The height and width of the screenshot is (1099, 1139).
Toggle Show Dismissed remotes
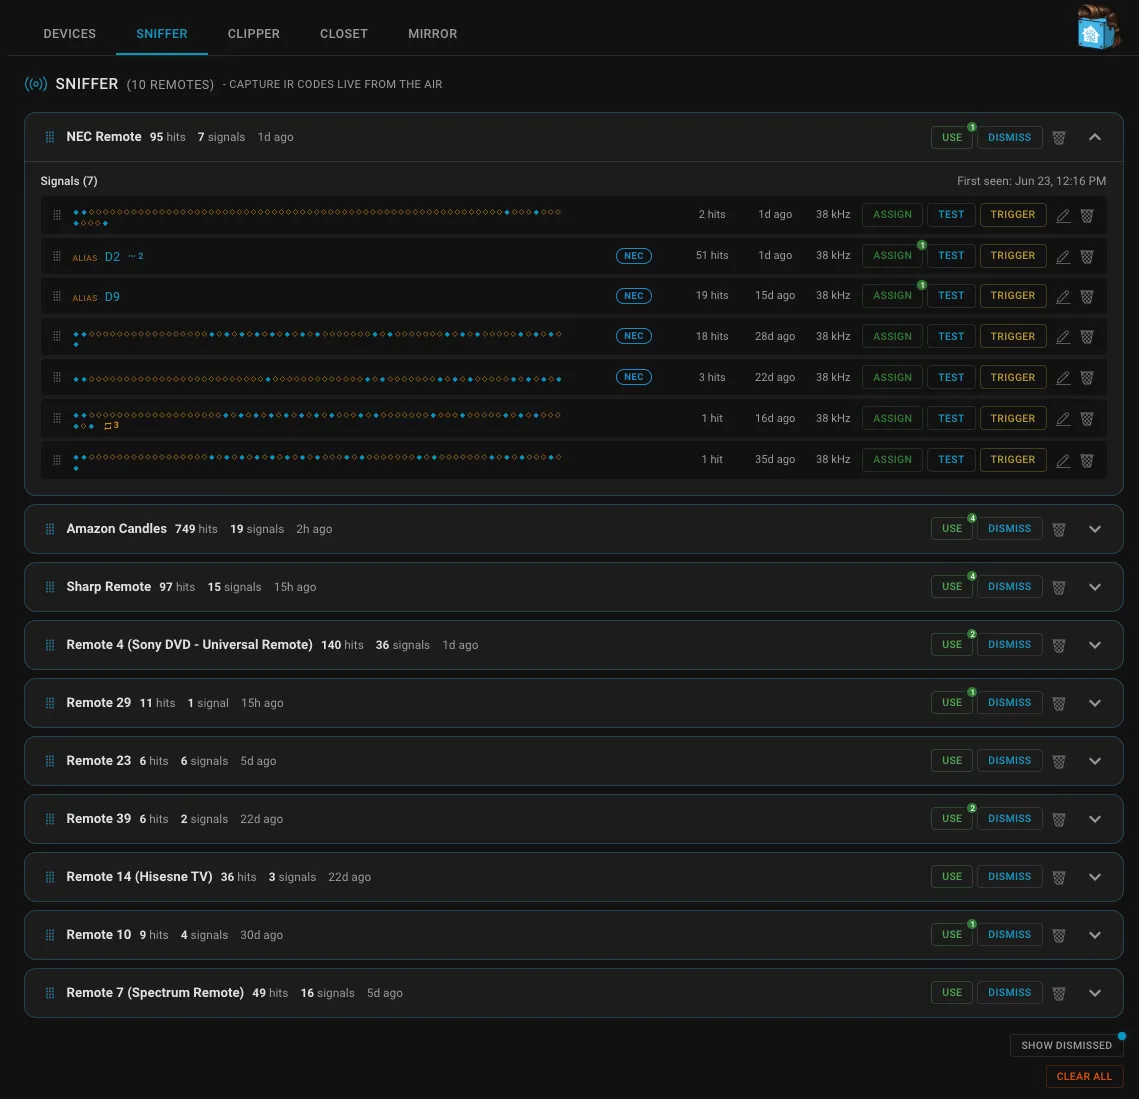coord(1066,1045)
